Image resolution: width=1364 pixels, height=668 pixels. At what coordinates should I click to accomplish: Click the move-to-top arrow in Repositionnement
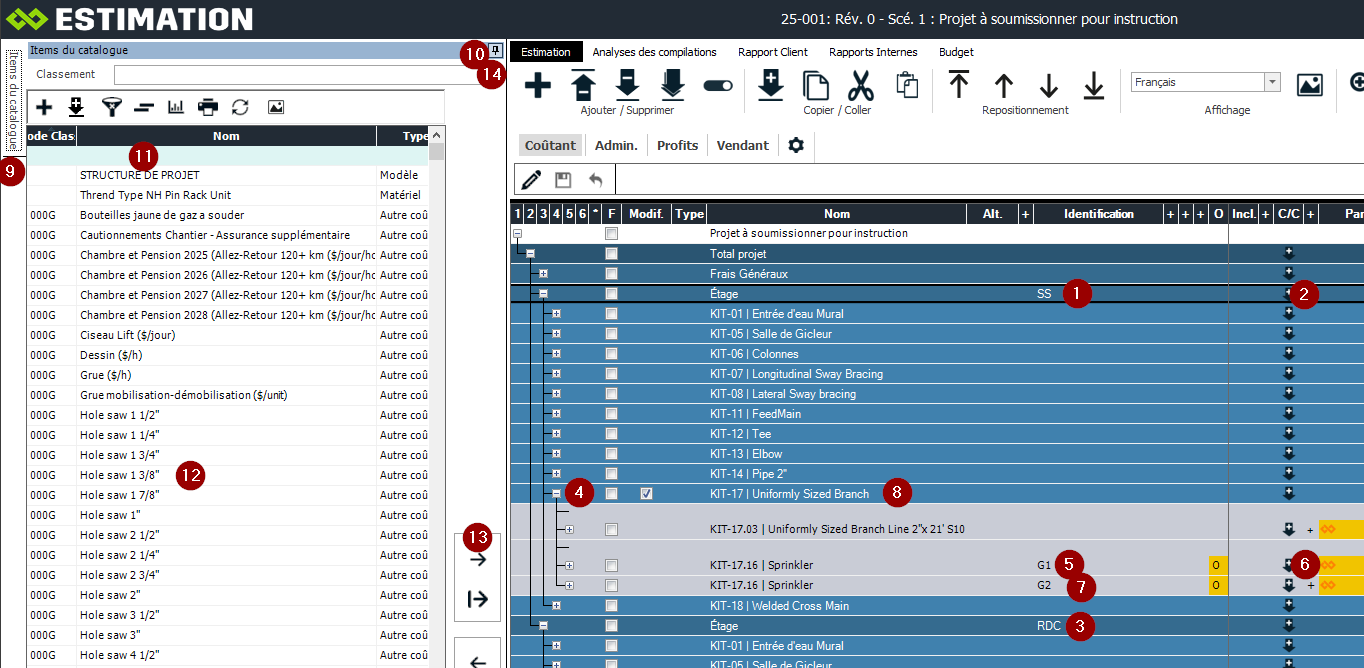(x=958, y=86)
